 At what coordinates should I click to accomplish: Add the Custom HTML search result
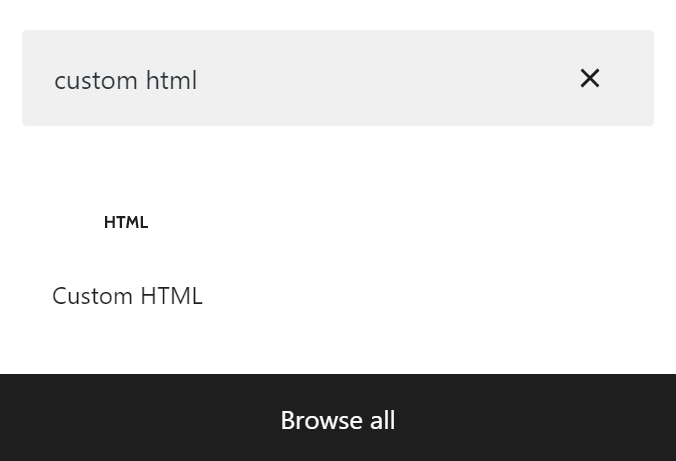click(x=127, y=259)
